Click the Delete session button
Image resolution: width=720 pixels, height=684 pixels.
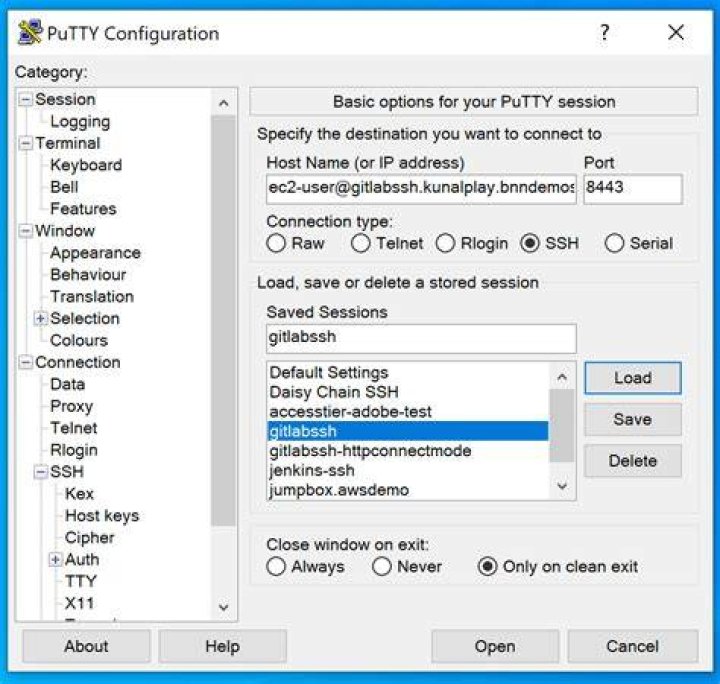pyautogui.click(x=633, y=461)
